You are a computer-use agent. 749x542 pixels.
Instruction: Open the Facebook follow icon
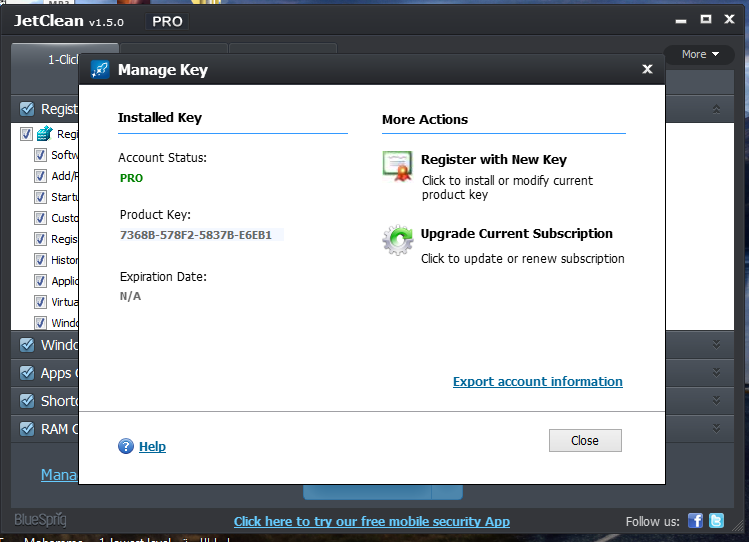coord(695,521)
